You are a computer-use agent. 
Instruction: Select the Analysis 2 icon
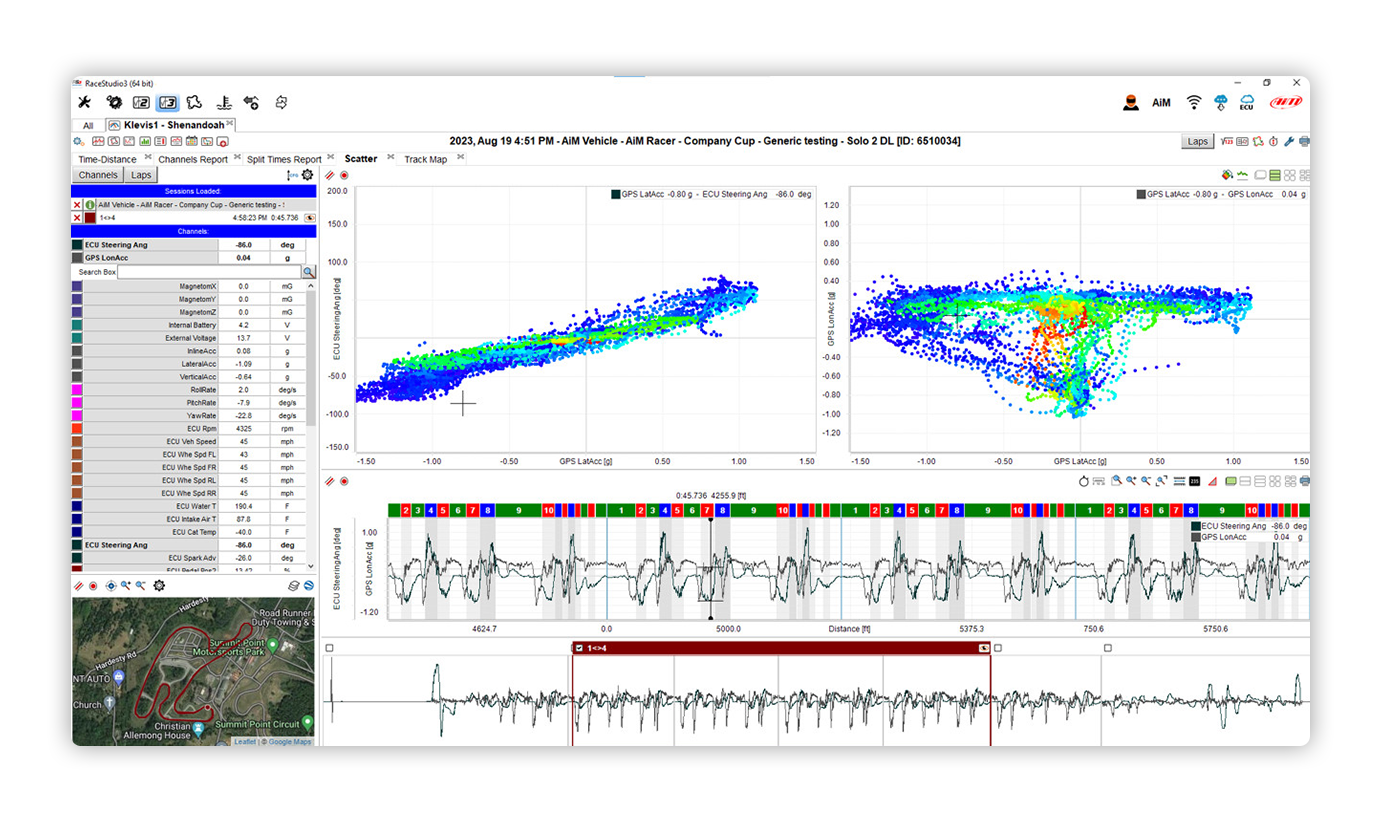[141, 102]
